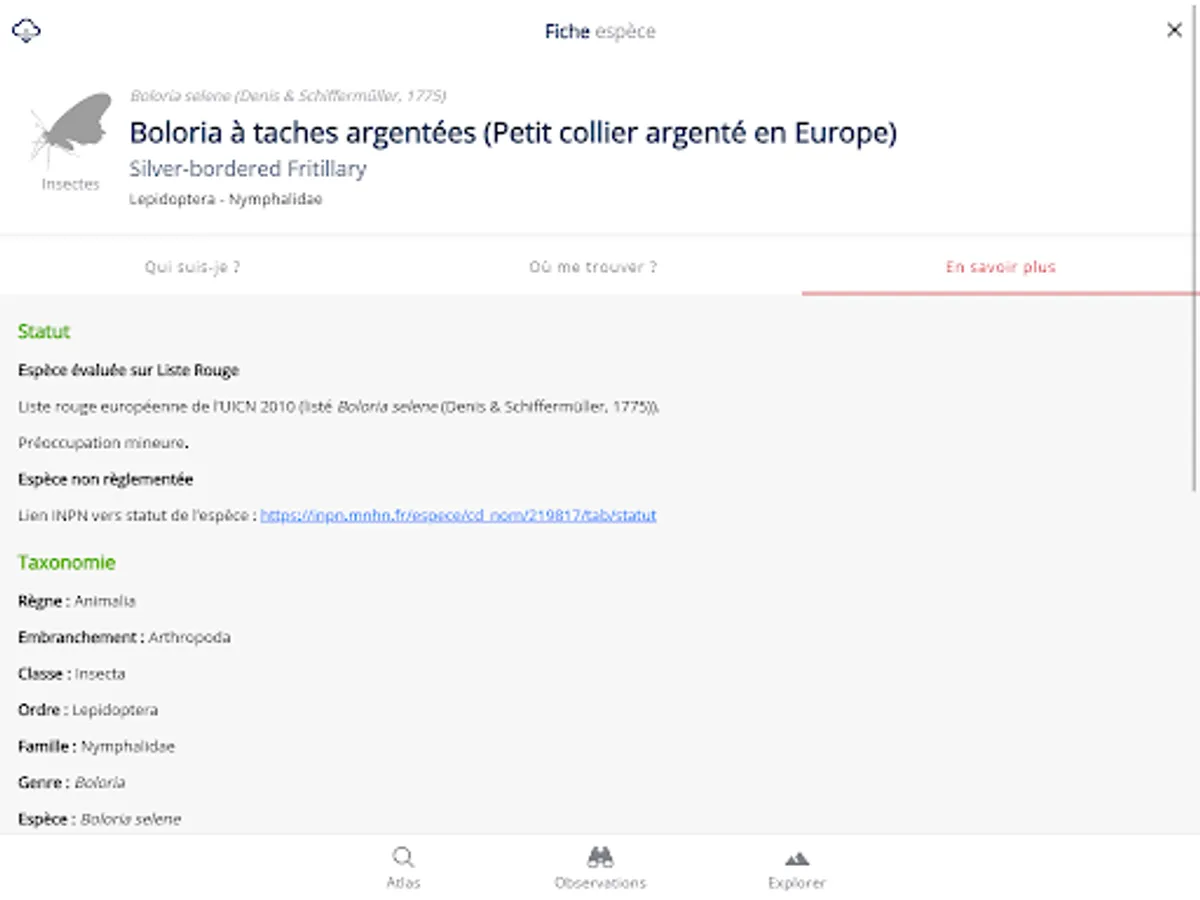Viewport: 1200px width, 900px height.
Task: Open Explorer via mountain icon
Action: (x=797, y=858)
